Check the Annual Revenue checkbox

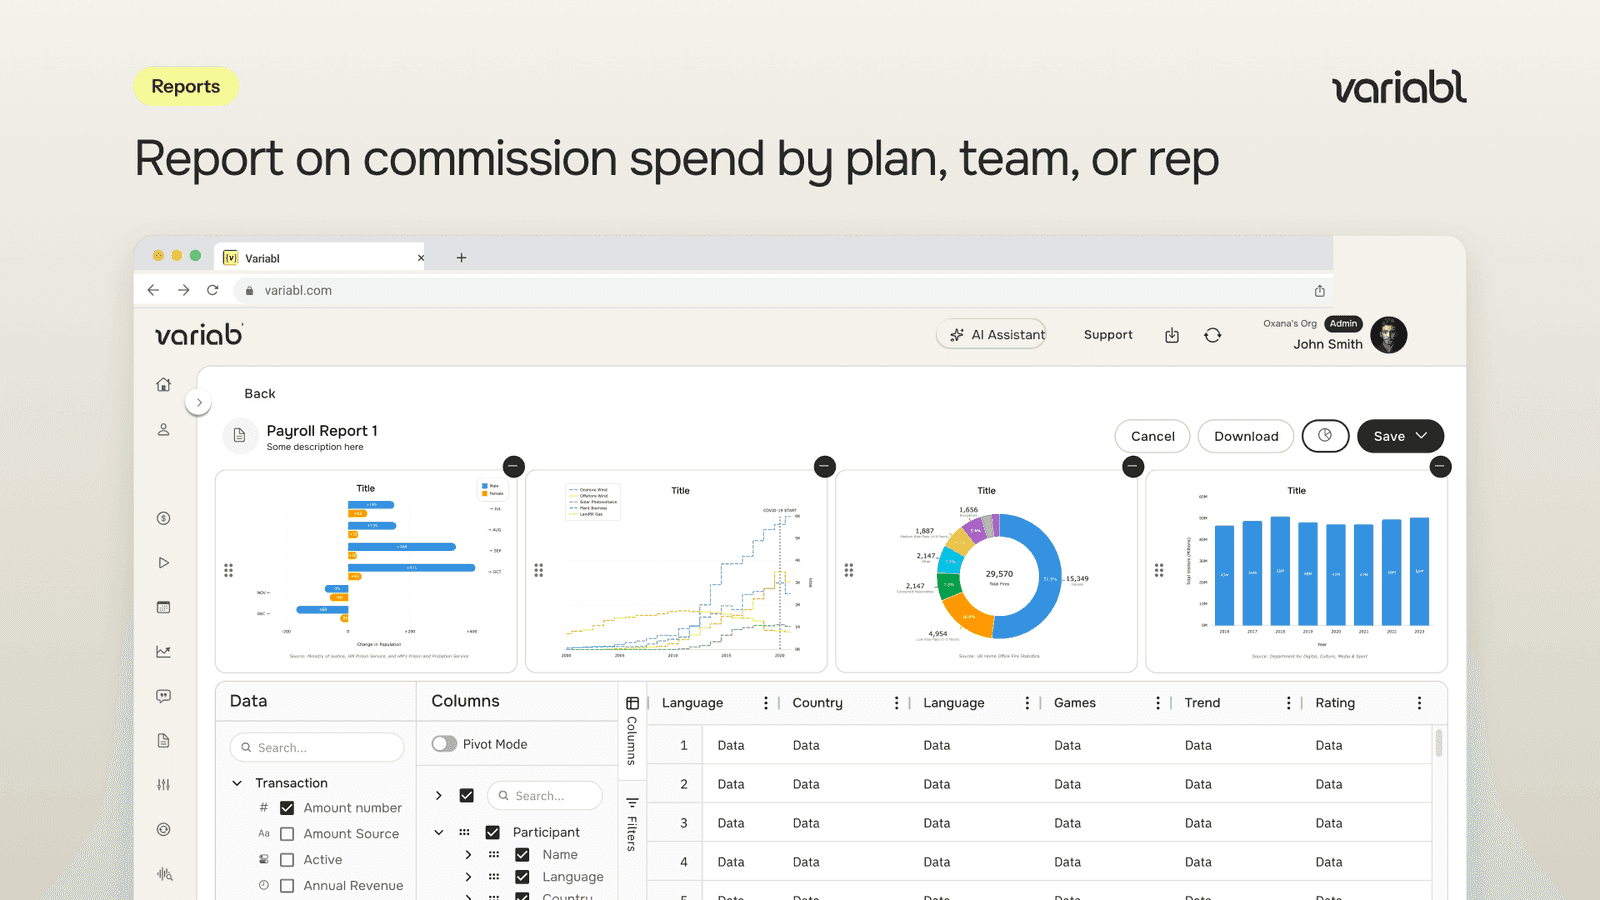[x=287, y=886]
